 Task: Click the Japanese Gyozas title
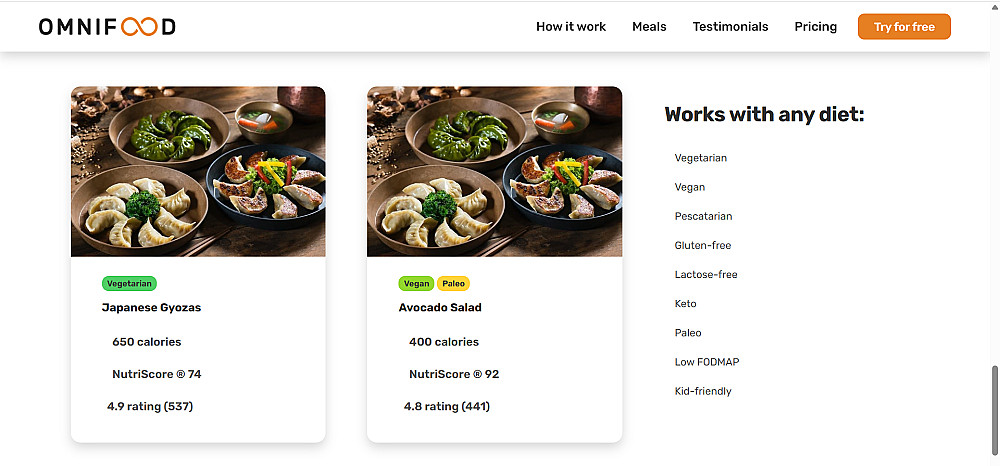point(151,307)
